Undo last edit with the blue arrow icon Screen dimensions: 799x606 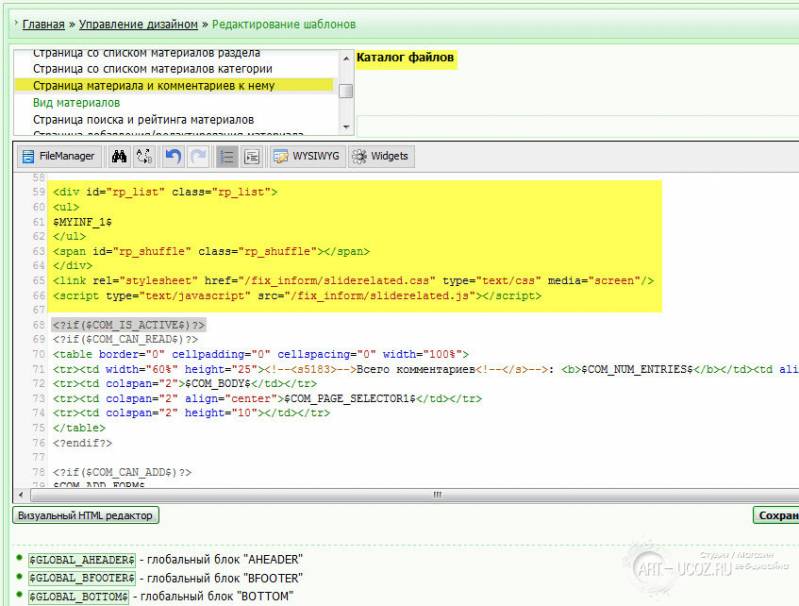point(173,156)
